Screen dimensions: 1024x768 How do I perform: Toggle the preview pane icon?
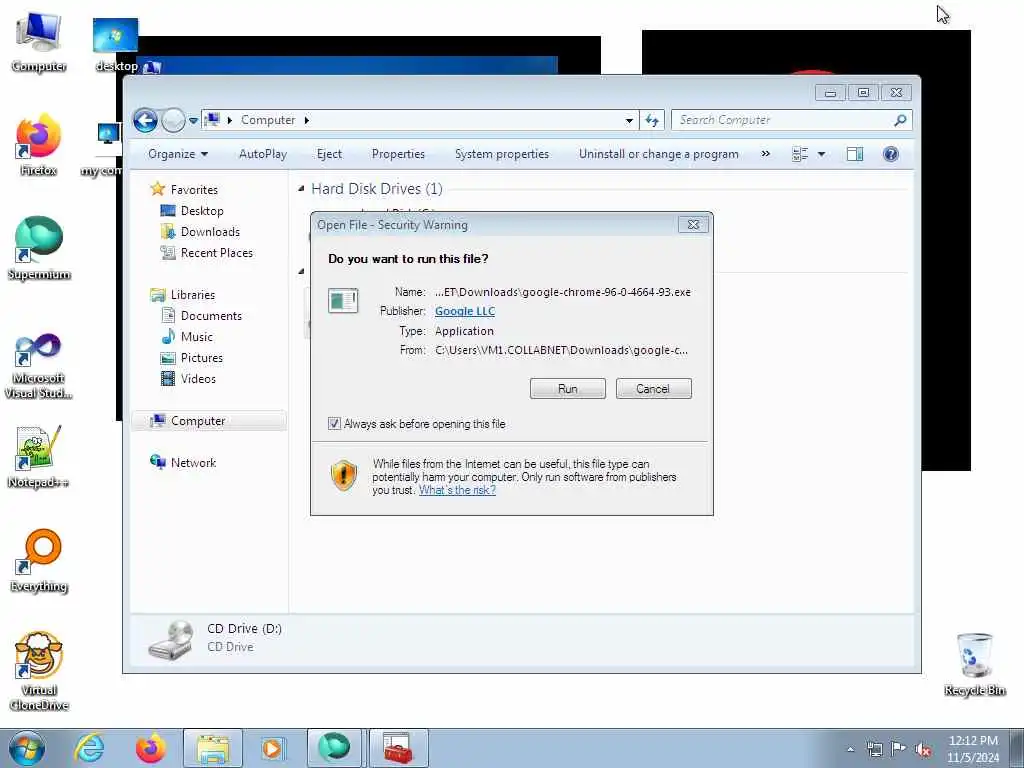(855, 154)
